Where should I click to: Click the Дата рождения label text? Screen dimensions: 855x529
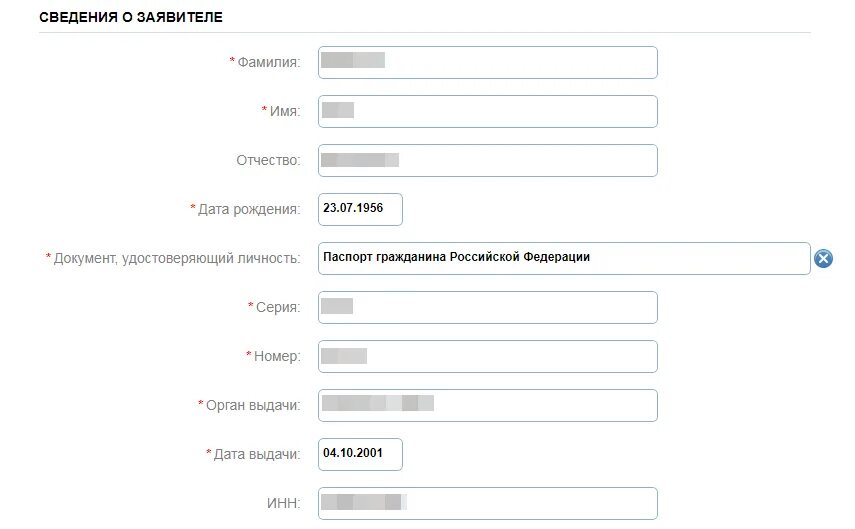coord(249,209)
